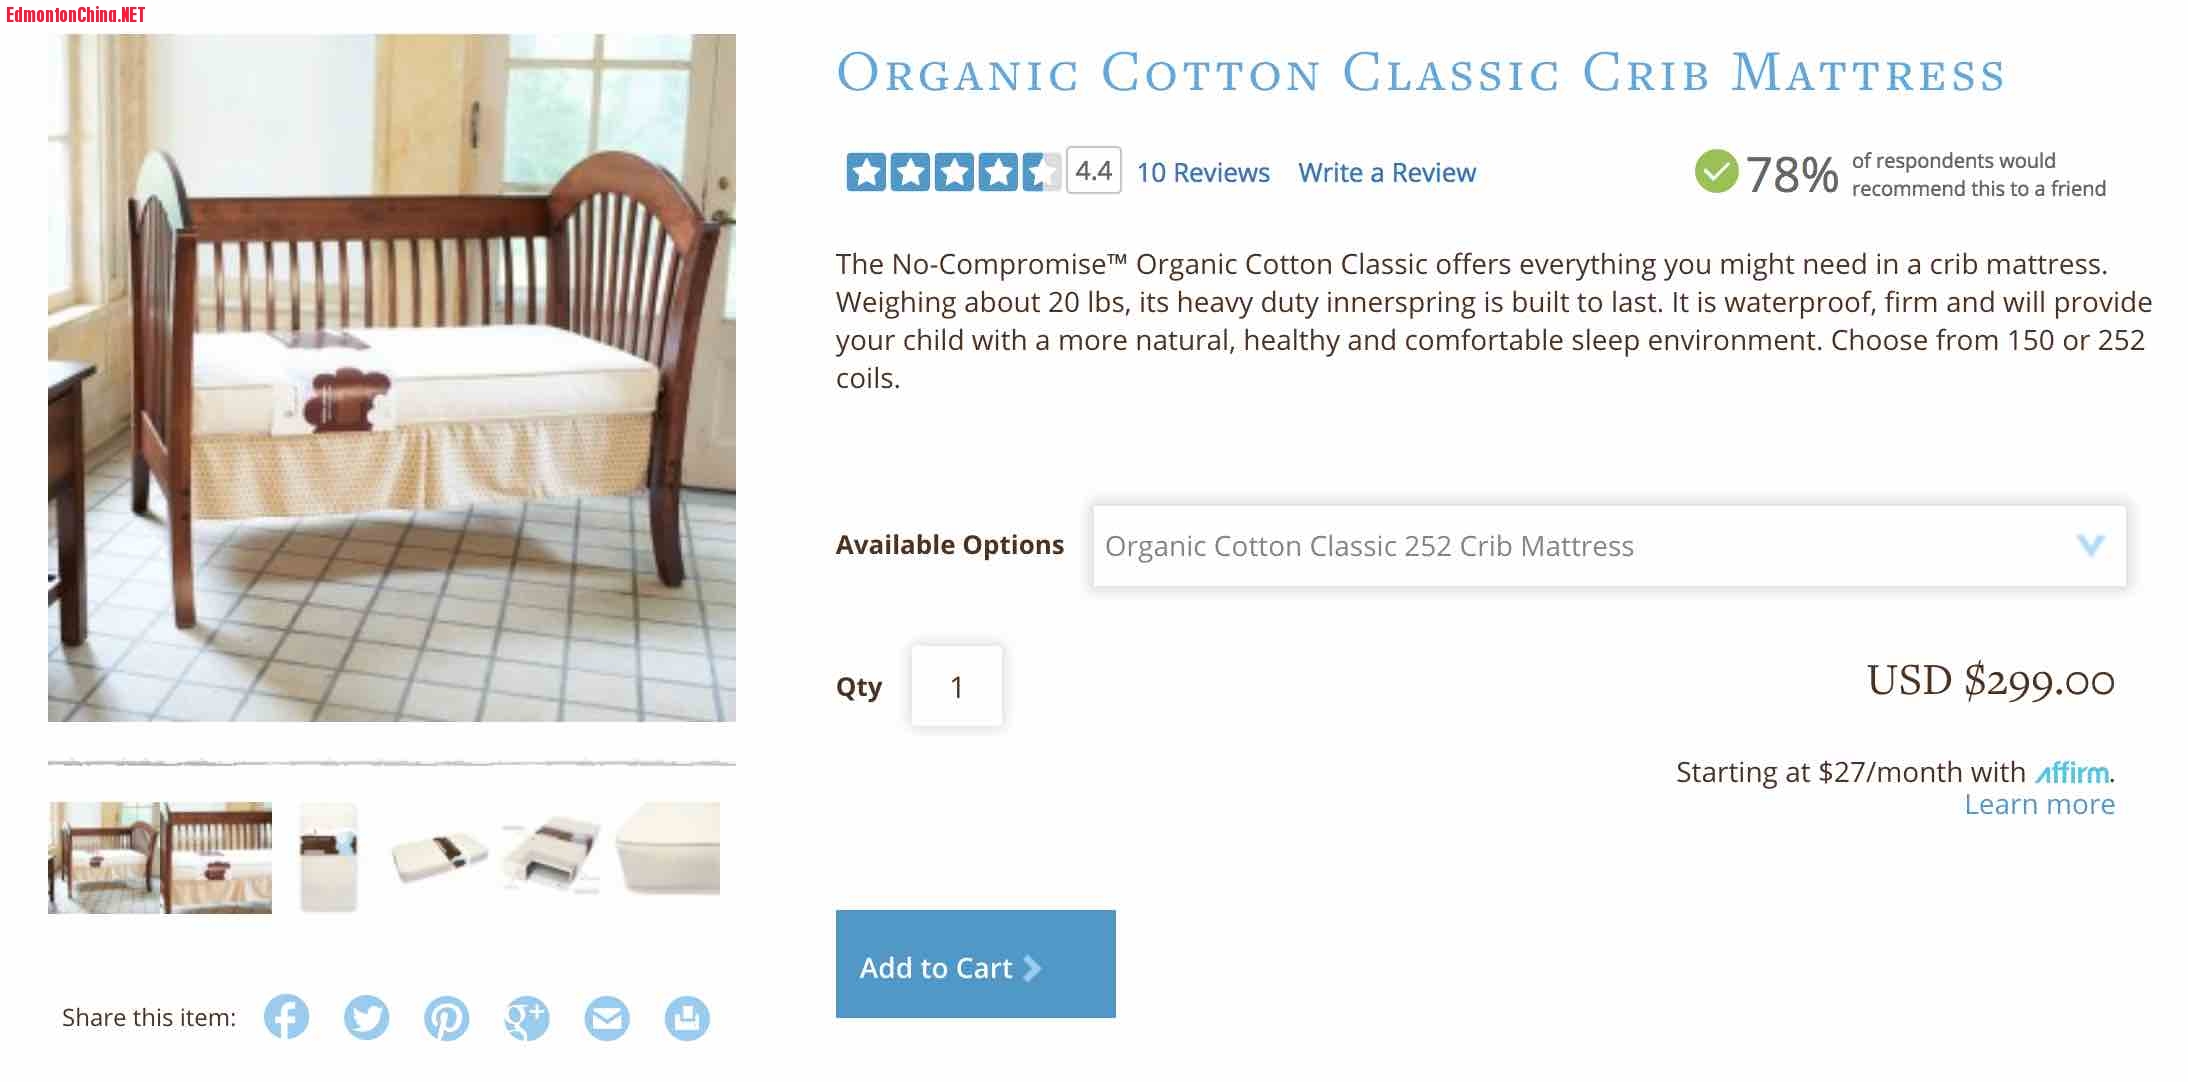
Task: Click the Write a Review link
Action: tap(1386, 173)
